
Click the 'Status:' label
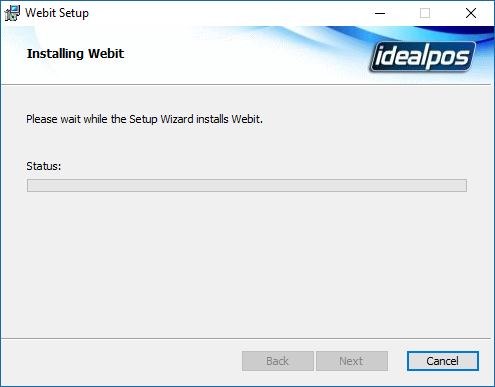click(x=44, y=166)
